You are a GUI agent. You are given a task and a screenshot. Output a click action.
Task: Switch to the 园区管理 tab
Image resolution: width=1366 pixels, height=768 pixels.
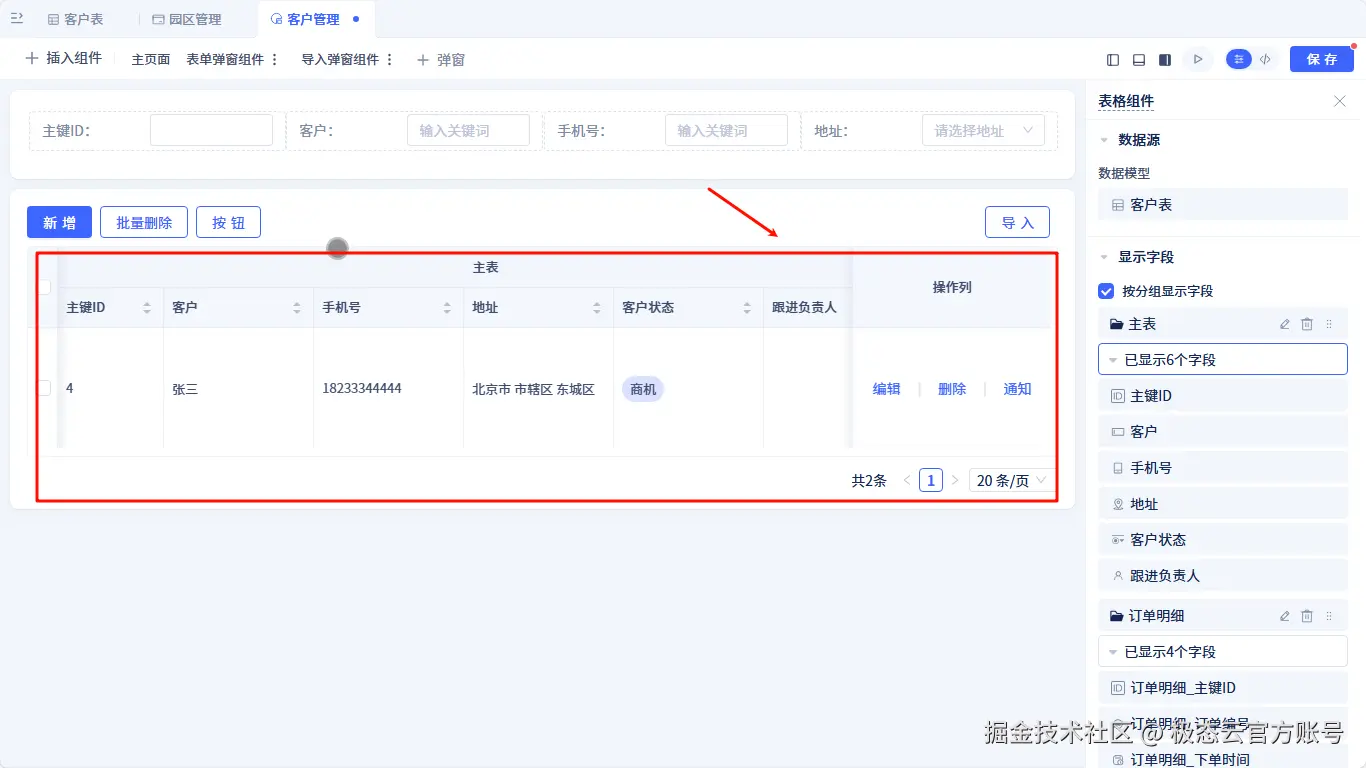[187, 19]
